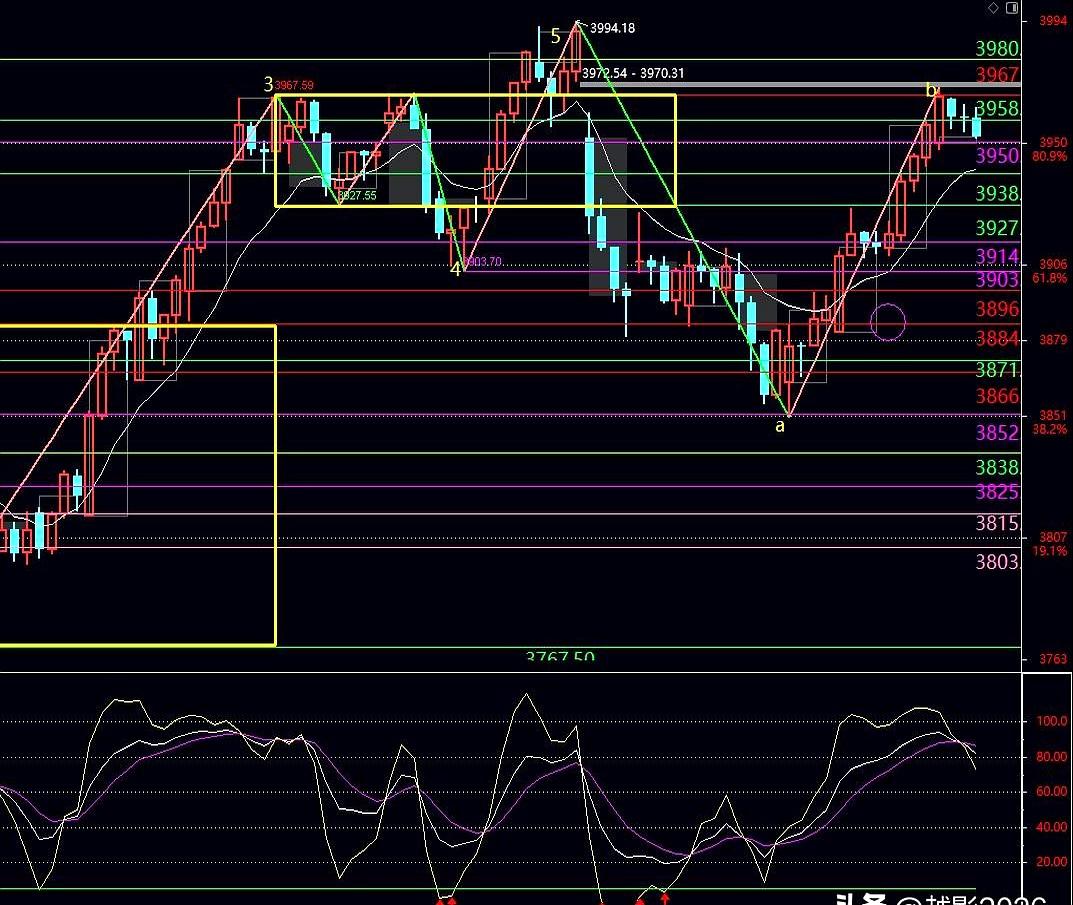
Task: Select the green 3927 level label
Action: pyautogui.click(x=998, y=228)
